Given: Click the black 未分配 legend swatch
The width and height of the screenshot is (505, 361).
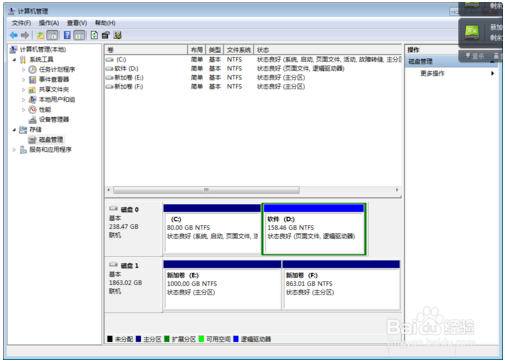Looking at the screenshot, I should (x=110, y=339).
